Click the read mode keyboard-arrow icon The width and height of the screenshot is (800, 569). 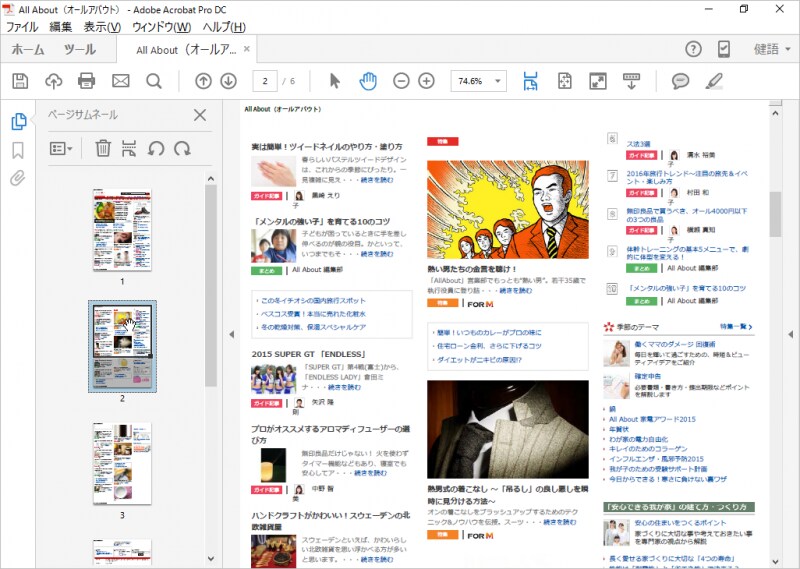pyautogui.click(x=631, y=81)
